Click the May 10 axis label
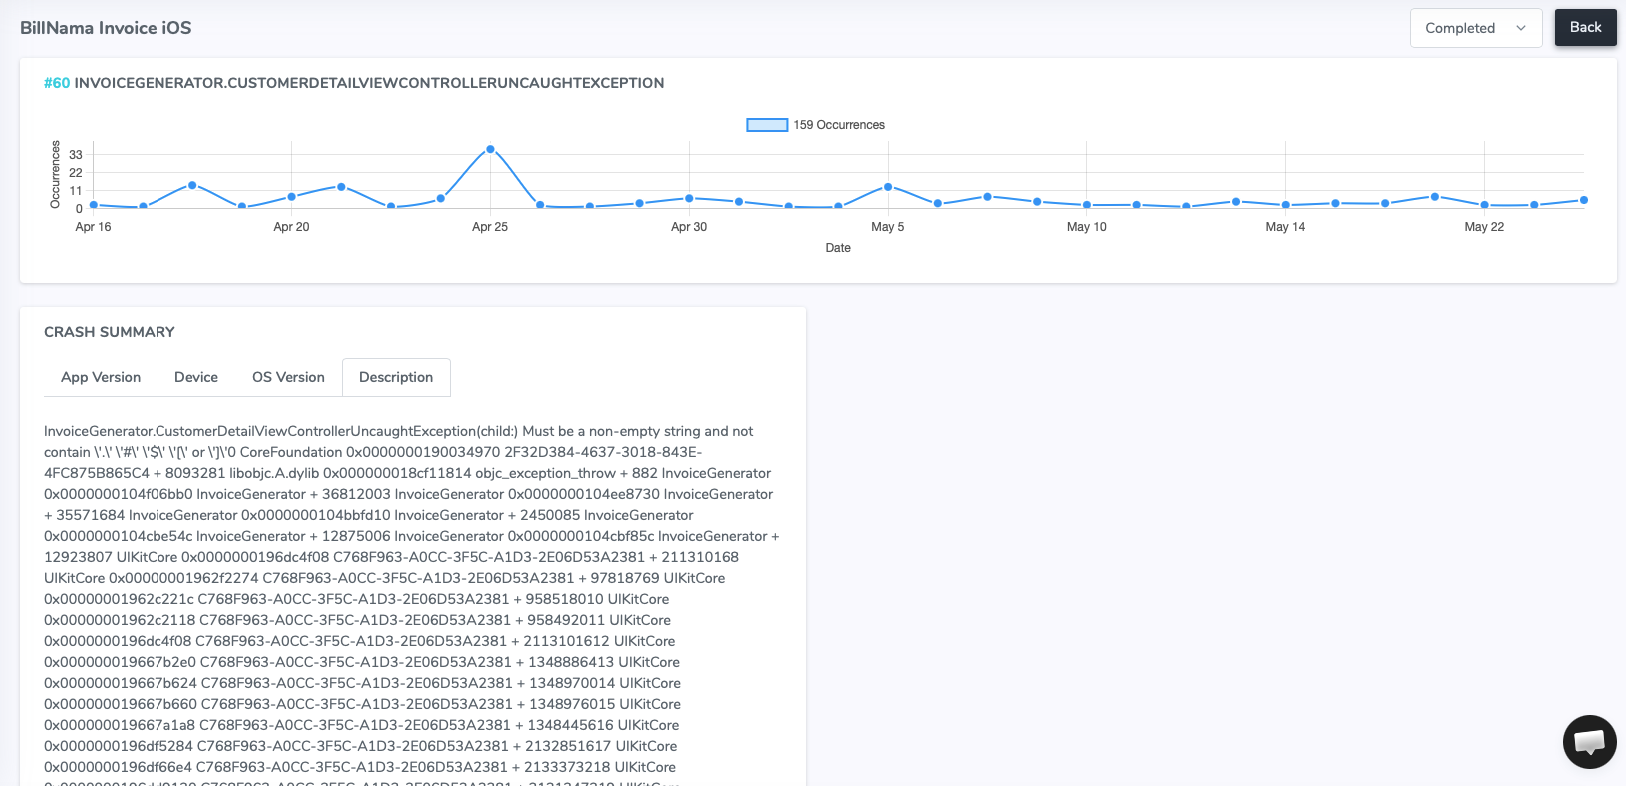This screenshot has height=786, width=1626. point(1087,227)
